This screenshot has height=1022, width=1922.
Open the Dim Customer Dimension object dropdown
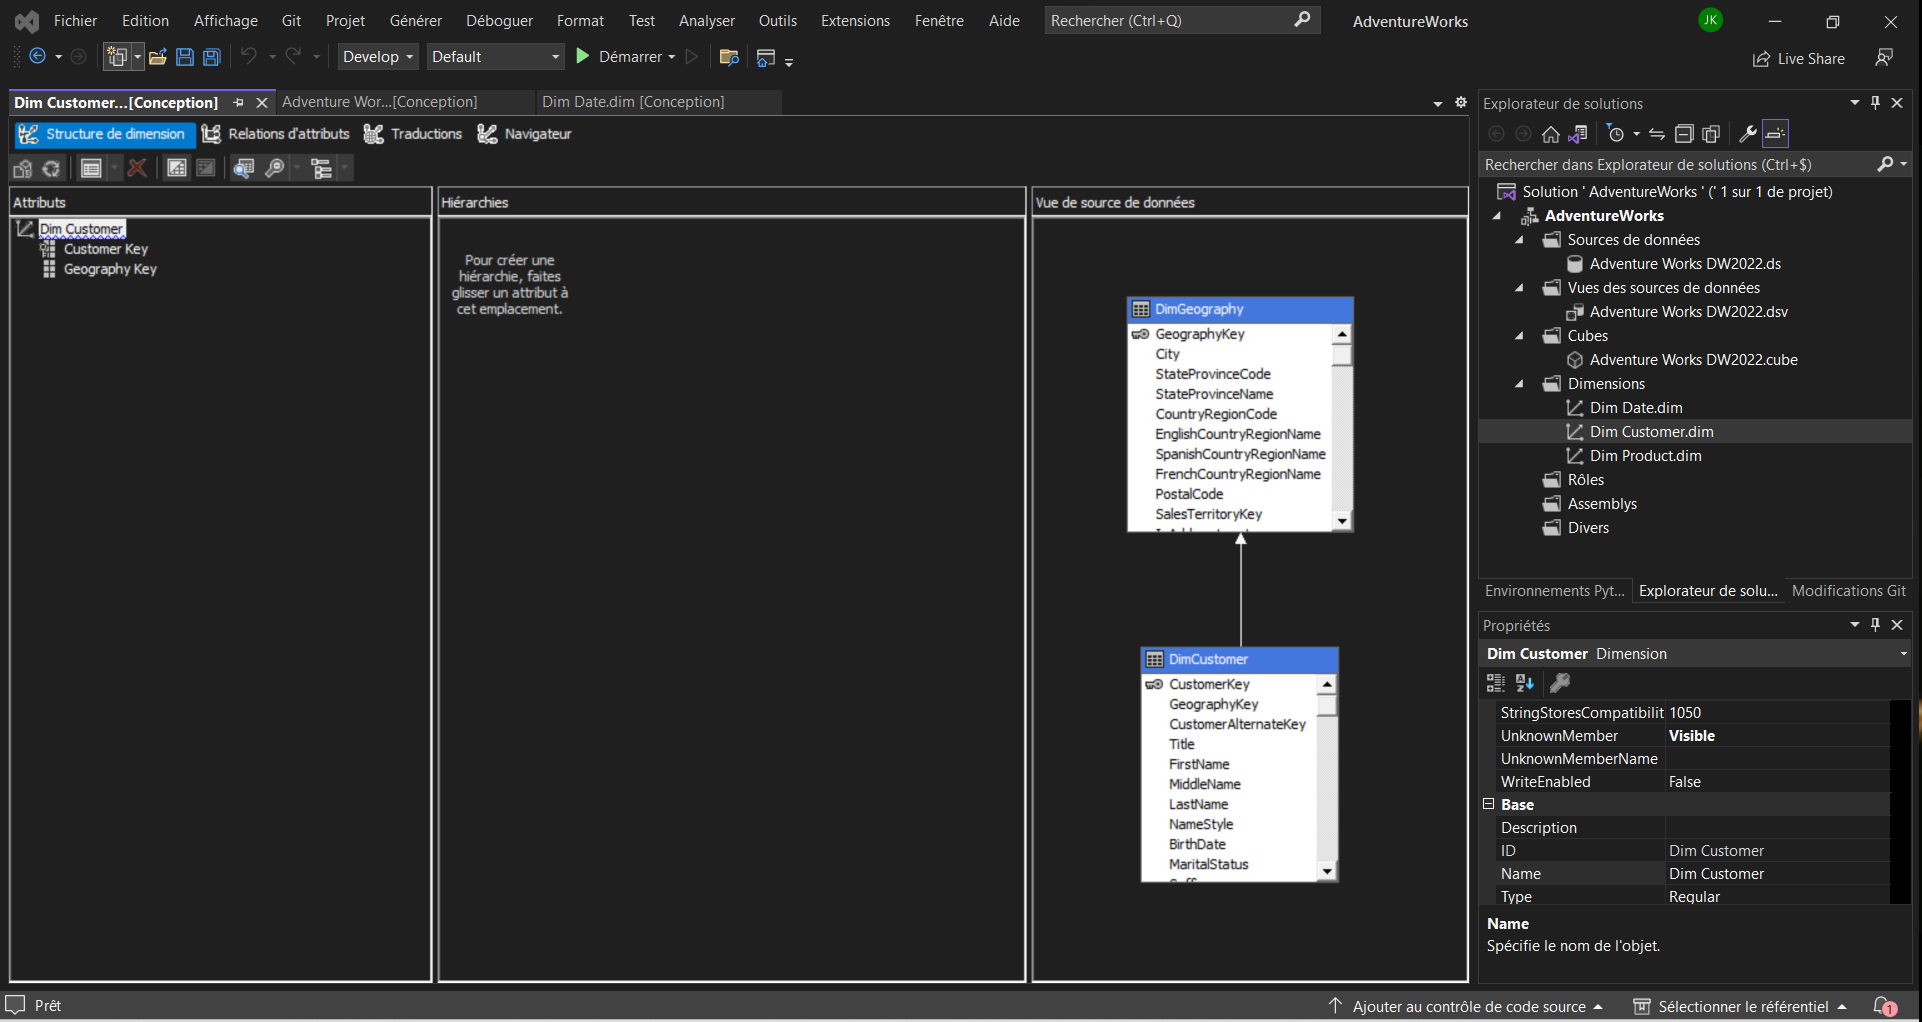(1903, 654)
